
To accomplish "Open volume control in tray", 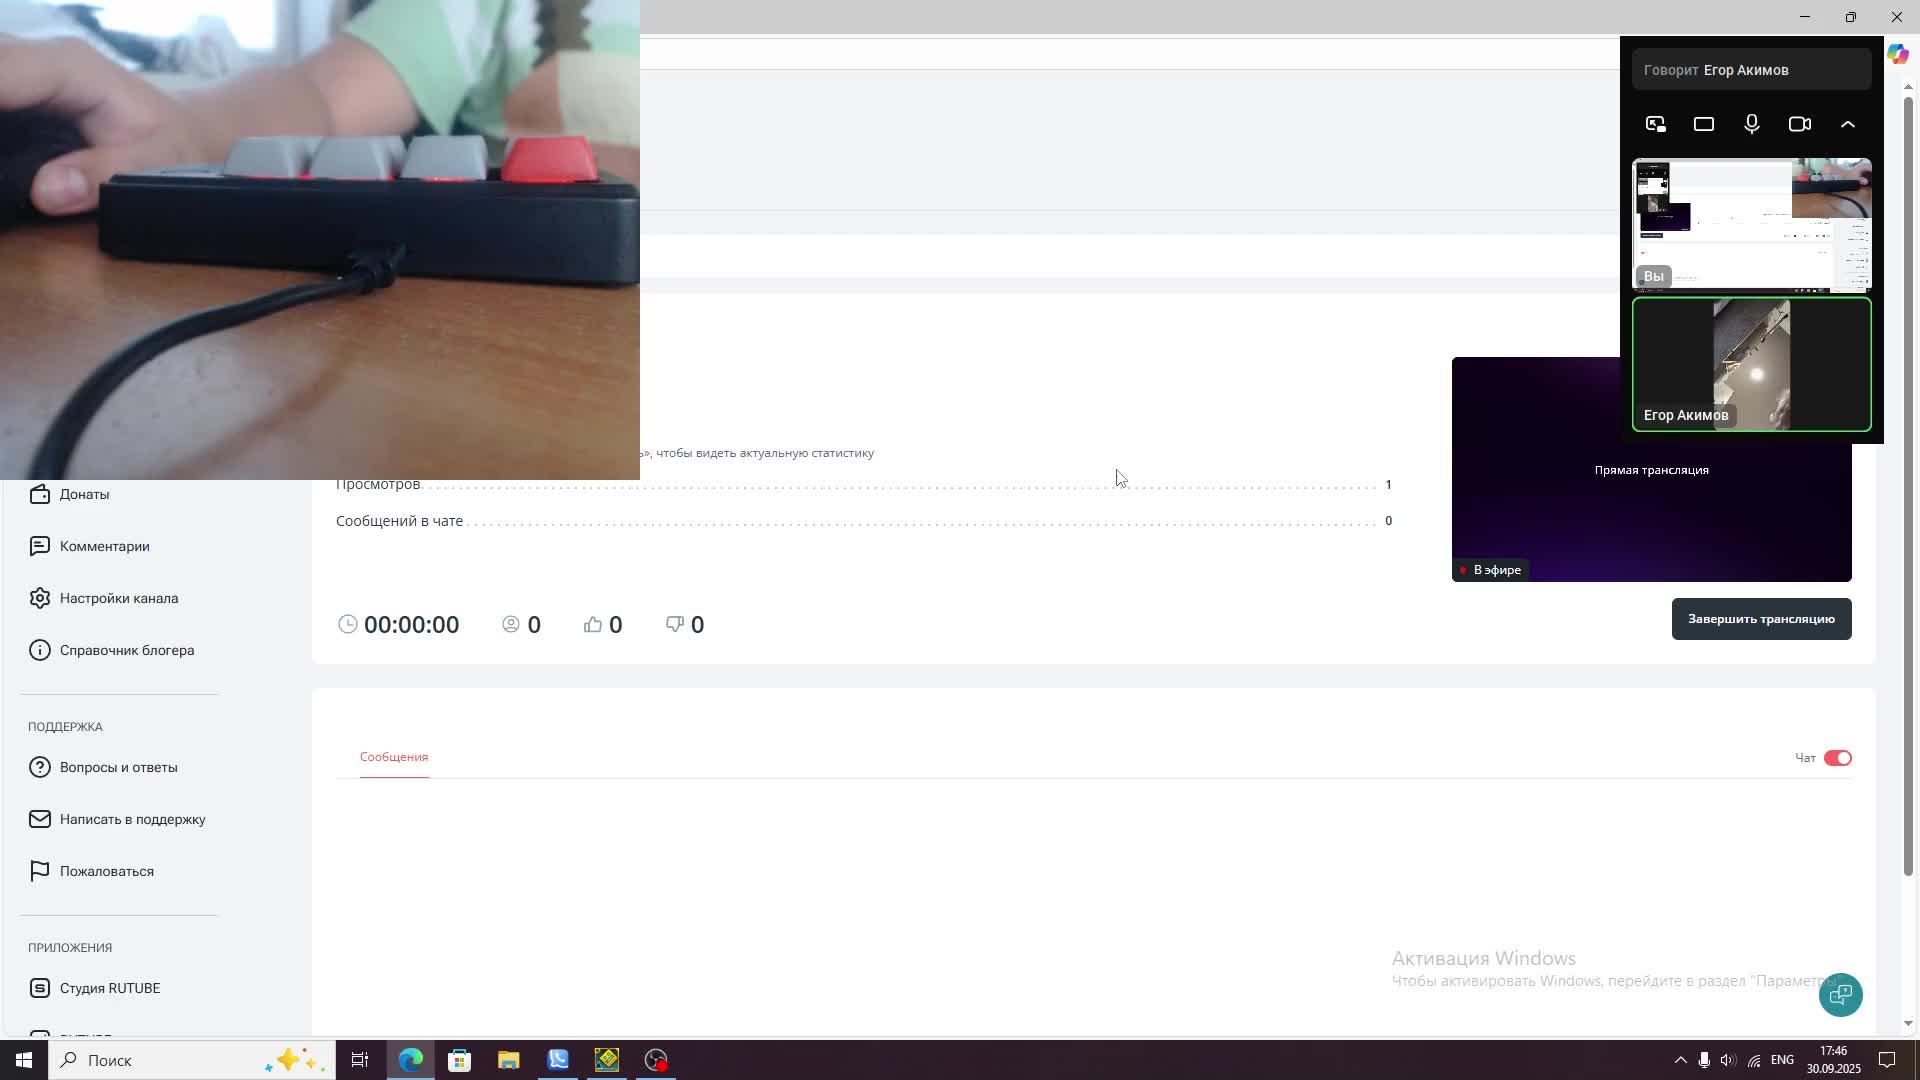I will [1728, 1060].
